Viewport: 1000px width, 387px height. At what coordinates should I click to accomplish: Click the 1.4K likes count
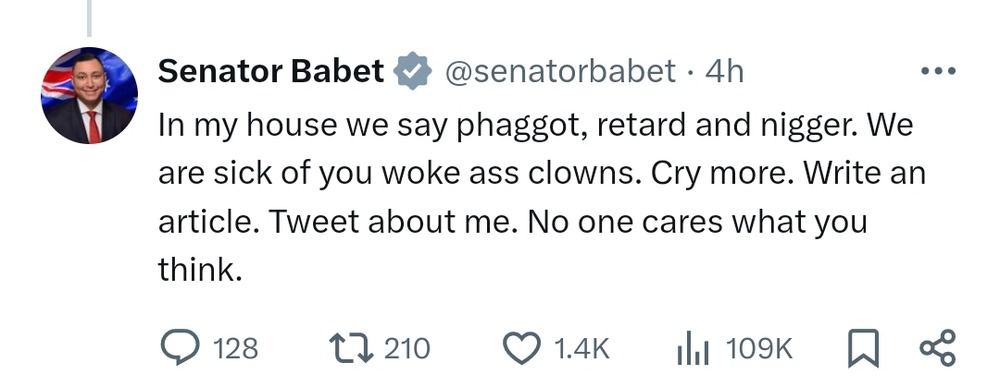(582, 349)
